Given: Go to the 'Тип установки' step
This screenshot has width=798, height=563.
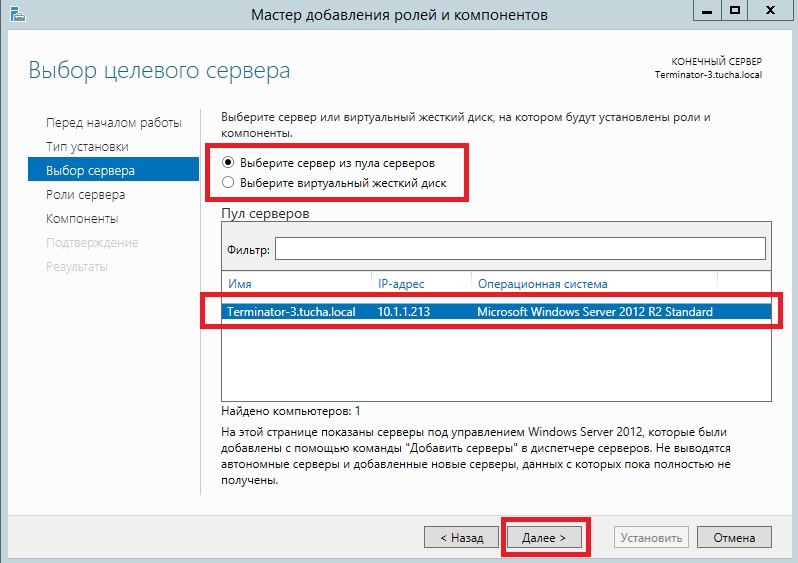Looking at the screenshot, I should point(87,147).
